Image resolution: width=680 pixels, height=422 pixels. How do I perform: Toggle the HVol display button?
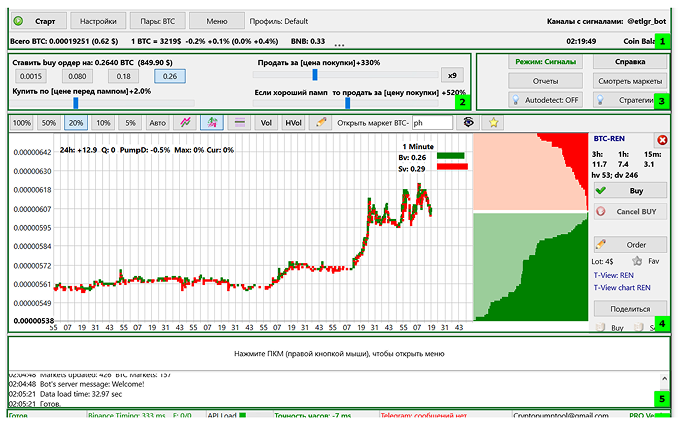(x=293, y=122)
